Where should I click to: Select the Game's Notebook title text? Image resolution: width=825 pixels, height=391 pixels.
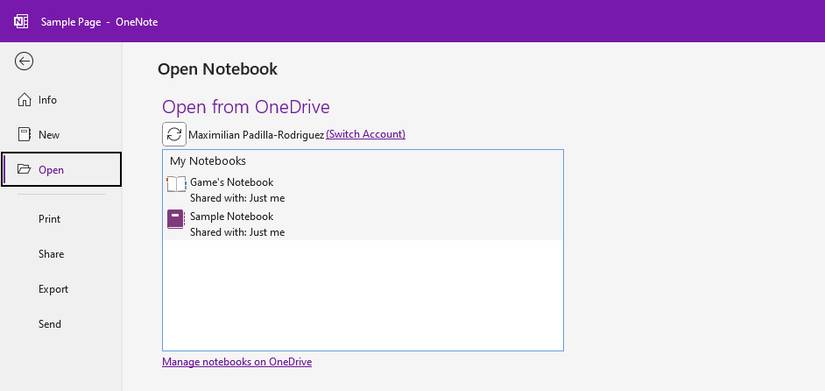232,182
